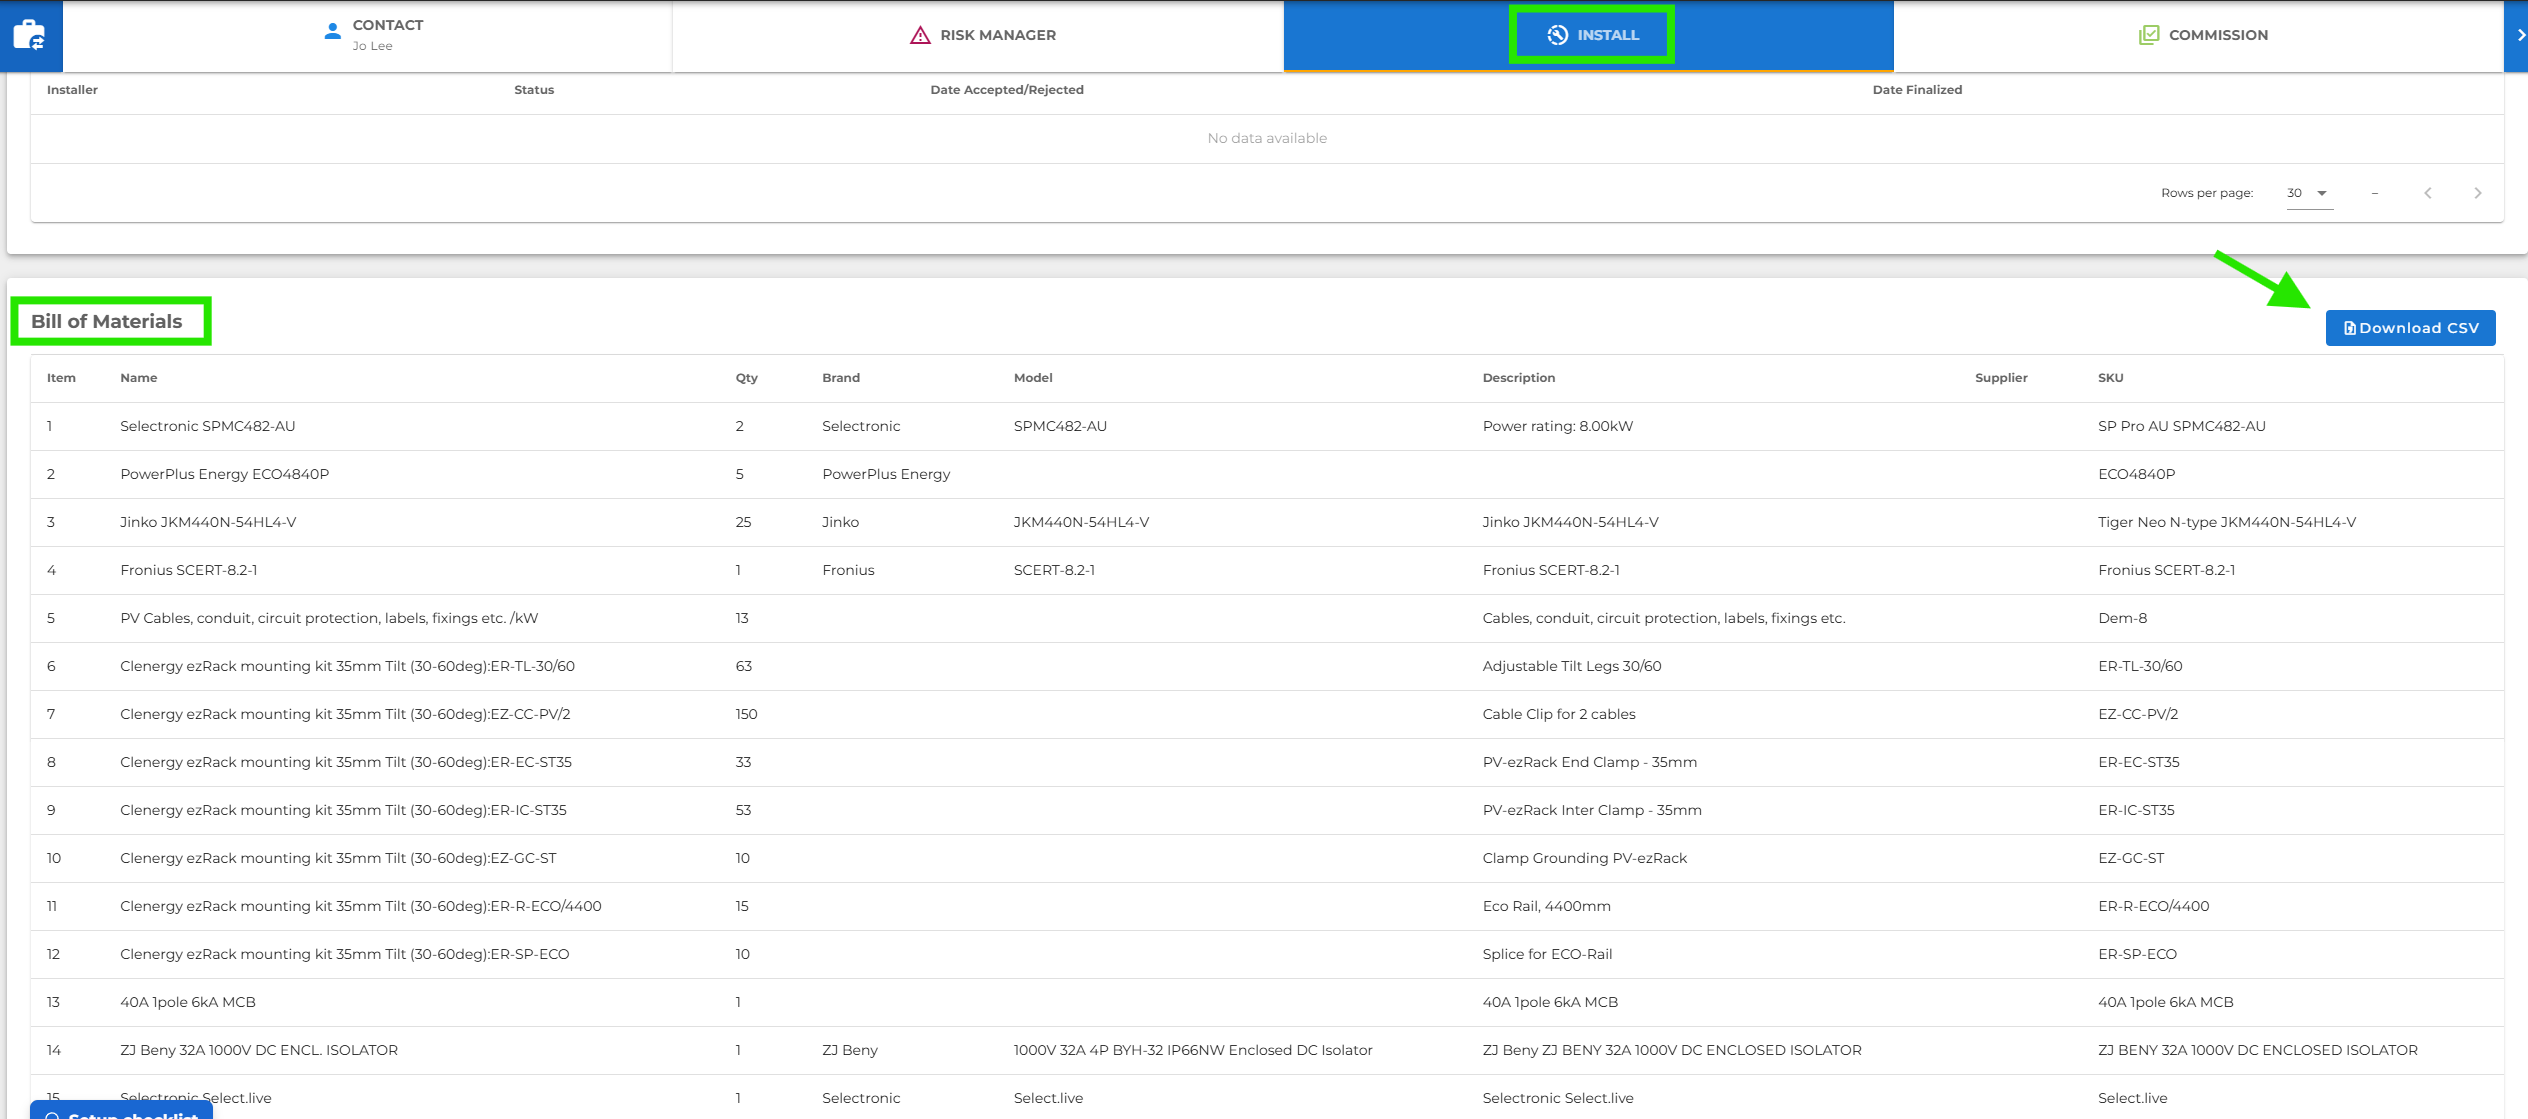Screen dimensions: 2528x1119
Task: Click the Commission checklist icon
Action: tap(2148, 35)
